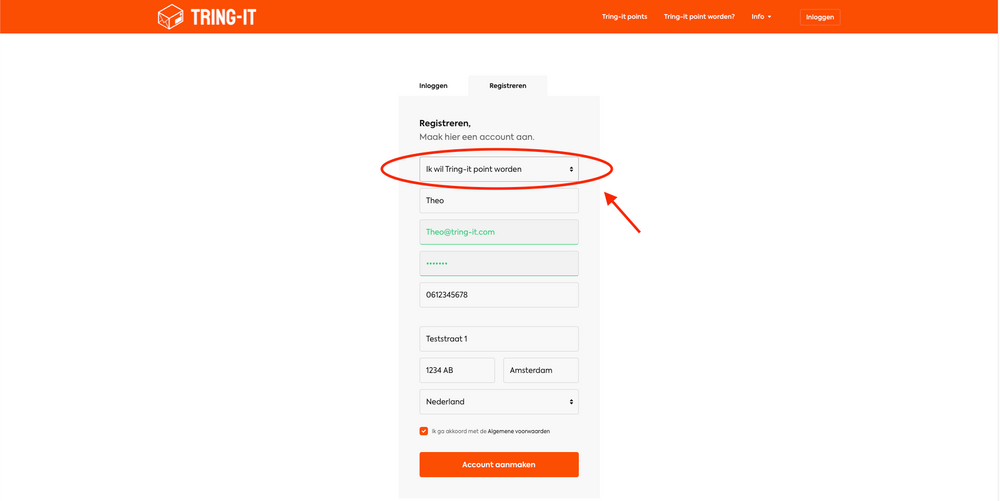Screen dimensions: 1000x501
Task: Click the Teststraat 1 address field
Action: 499,339
